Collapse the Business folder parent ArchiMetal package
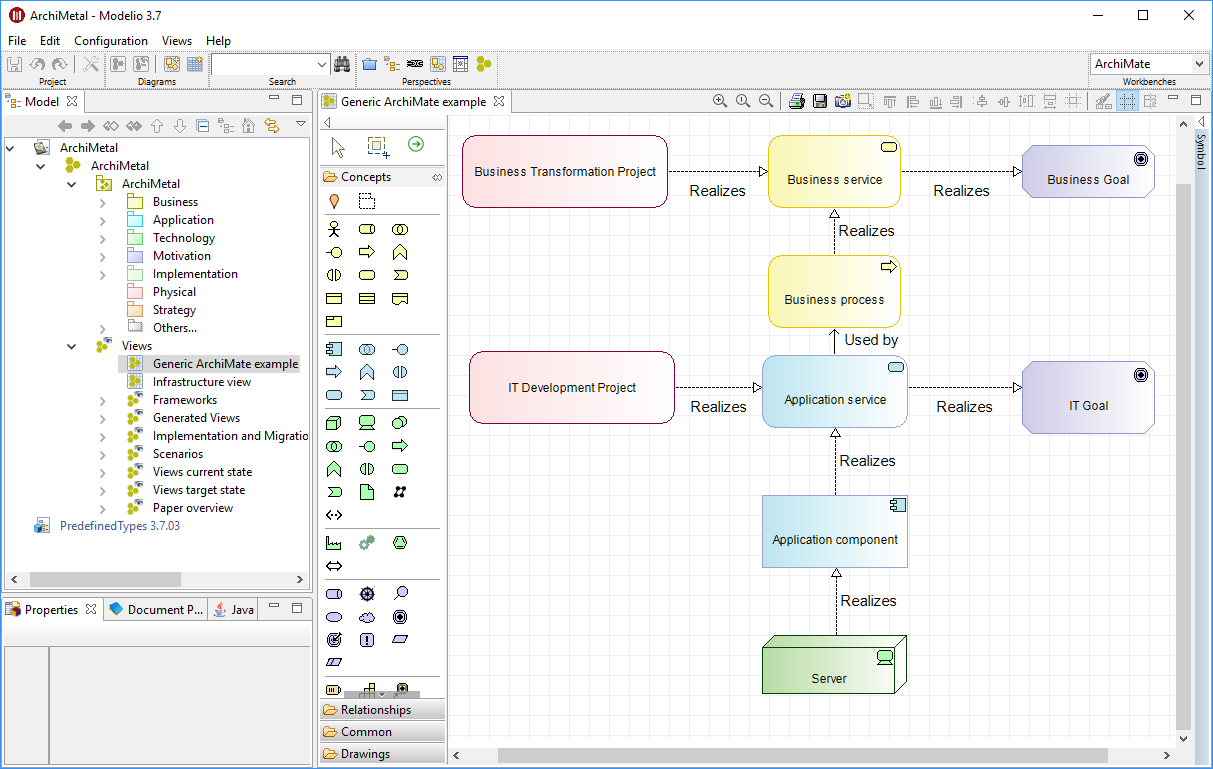The width and height of the screenshot is (1213, 769). pyautogui.click(x=72, y=184)
